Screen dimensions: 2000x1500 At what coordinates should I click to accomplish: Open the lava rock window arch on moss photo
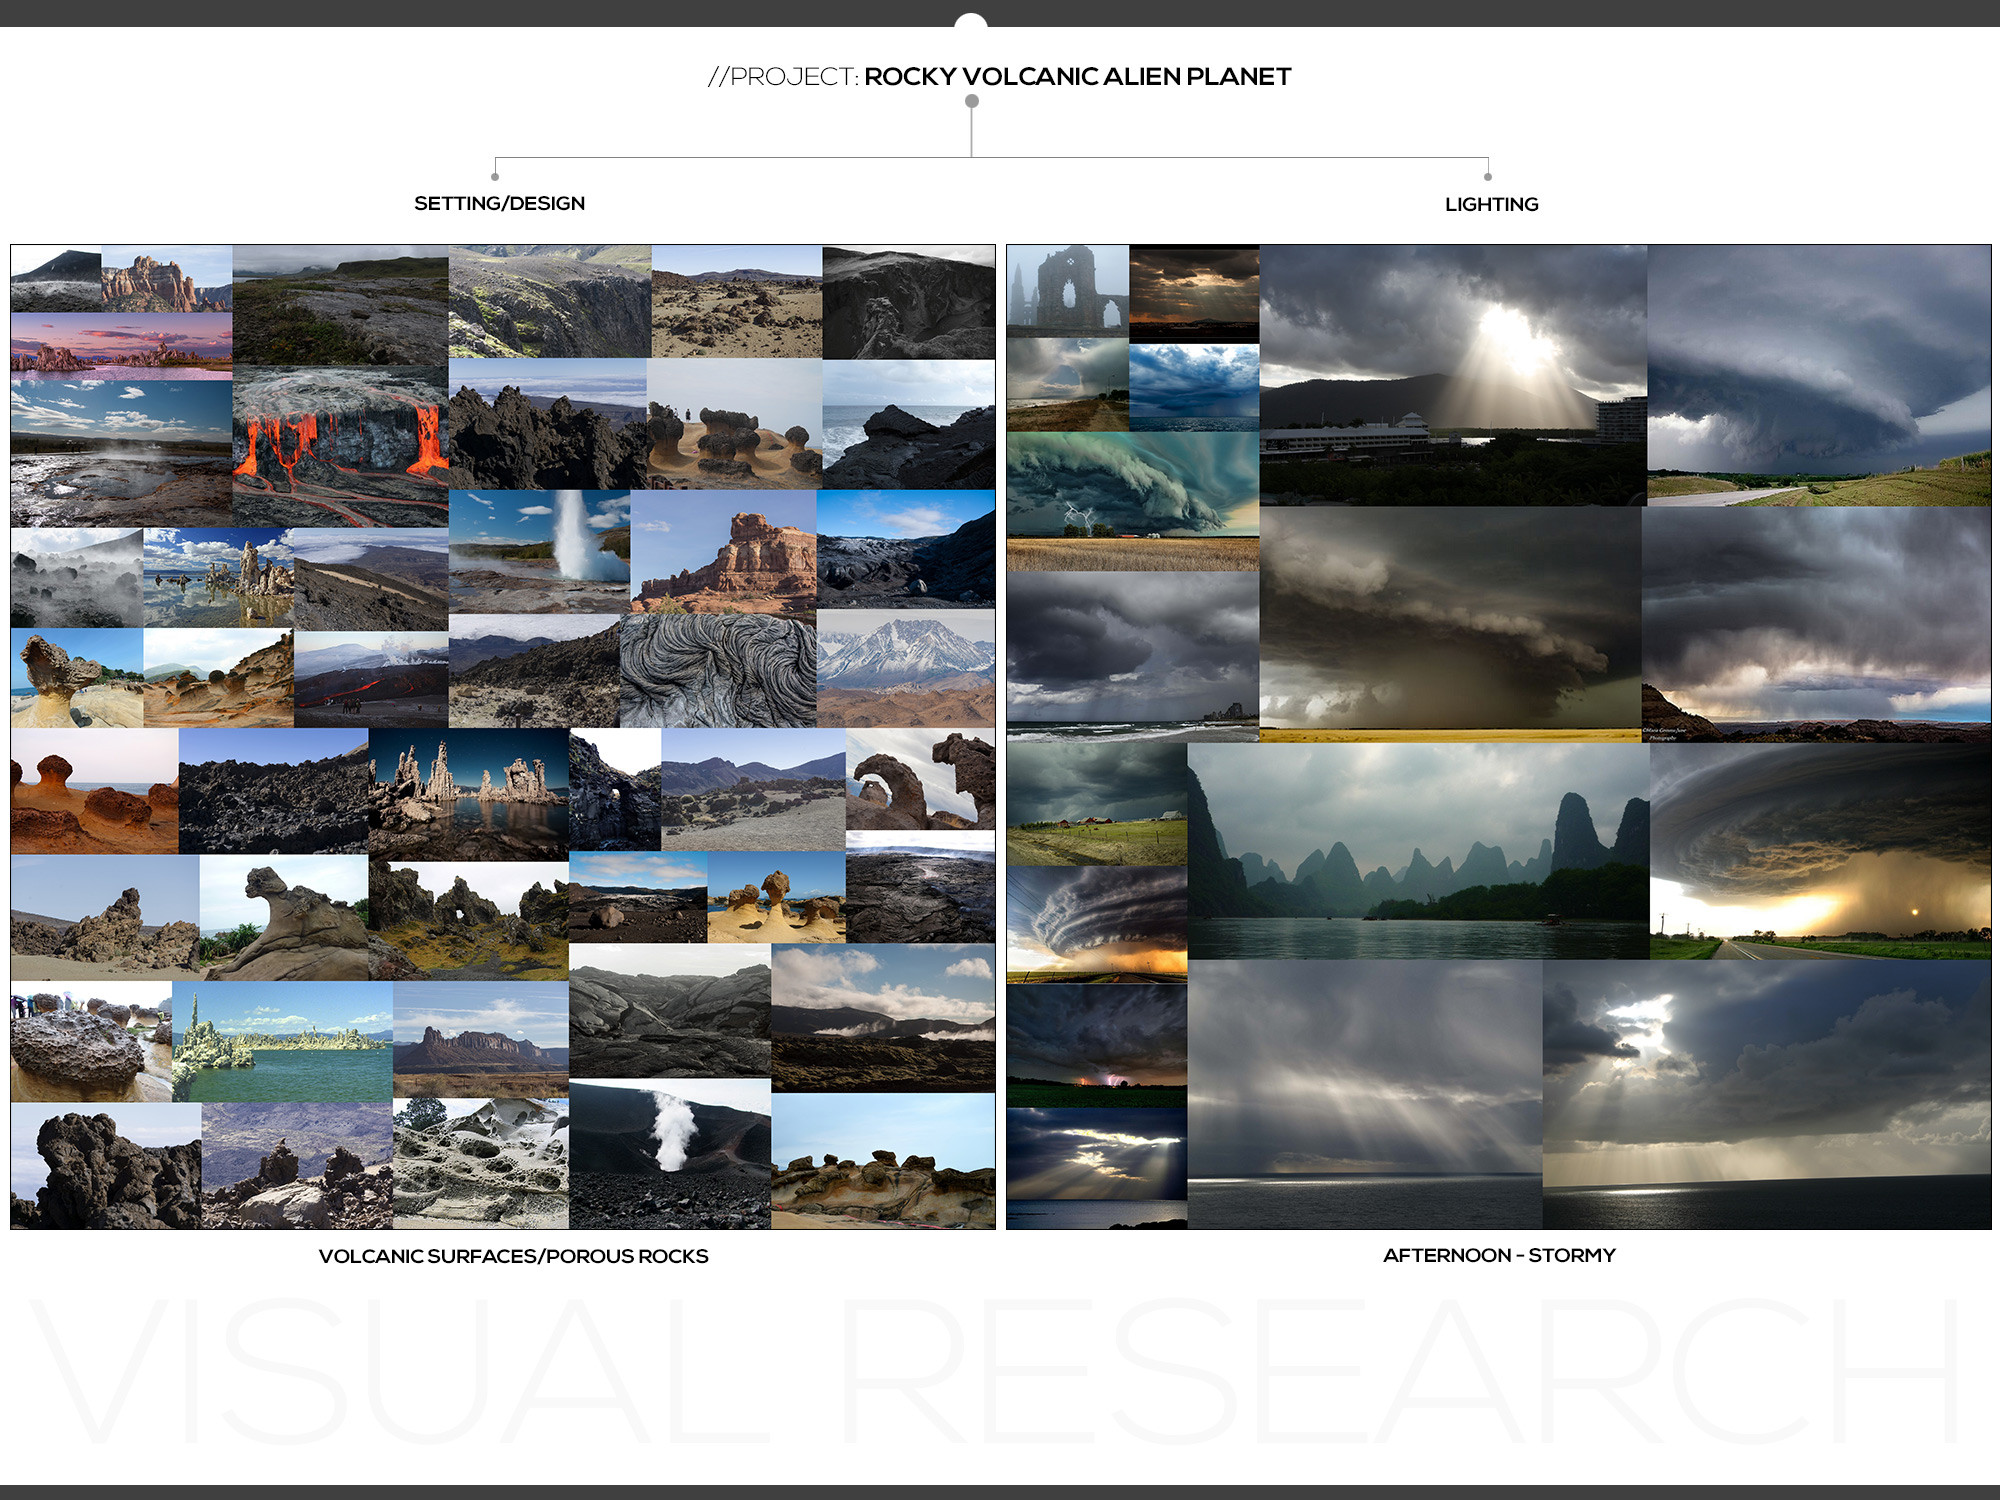469,921
